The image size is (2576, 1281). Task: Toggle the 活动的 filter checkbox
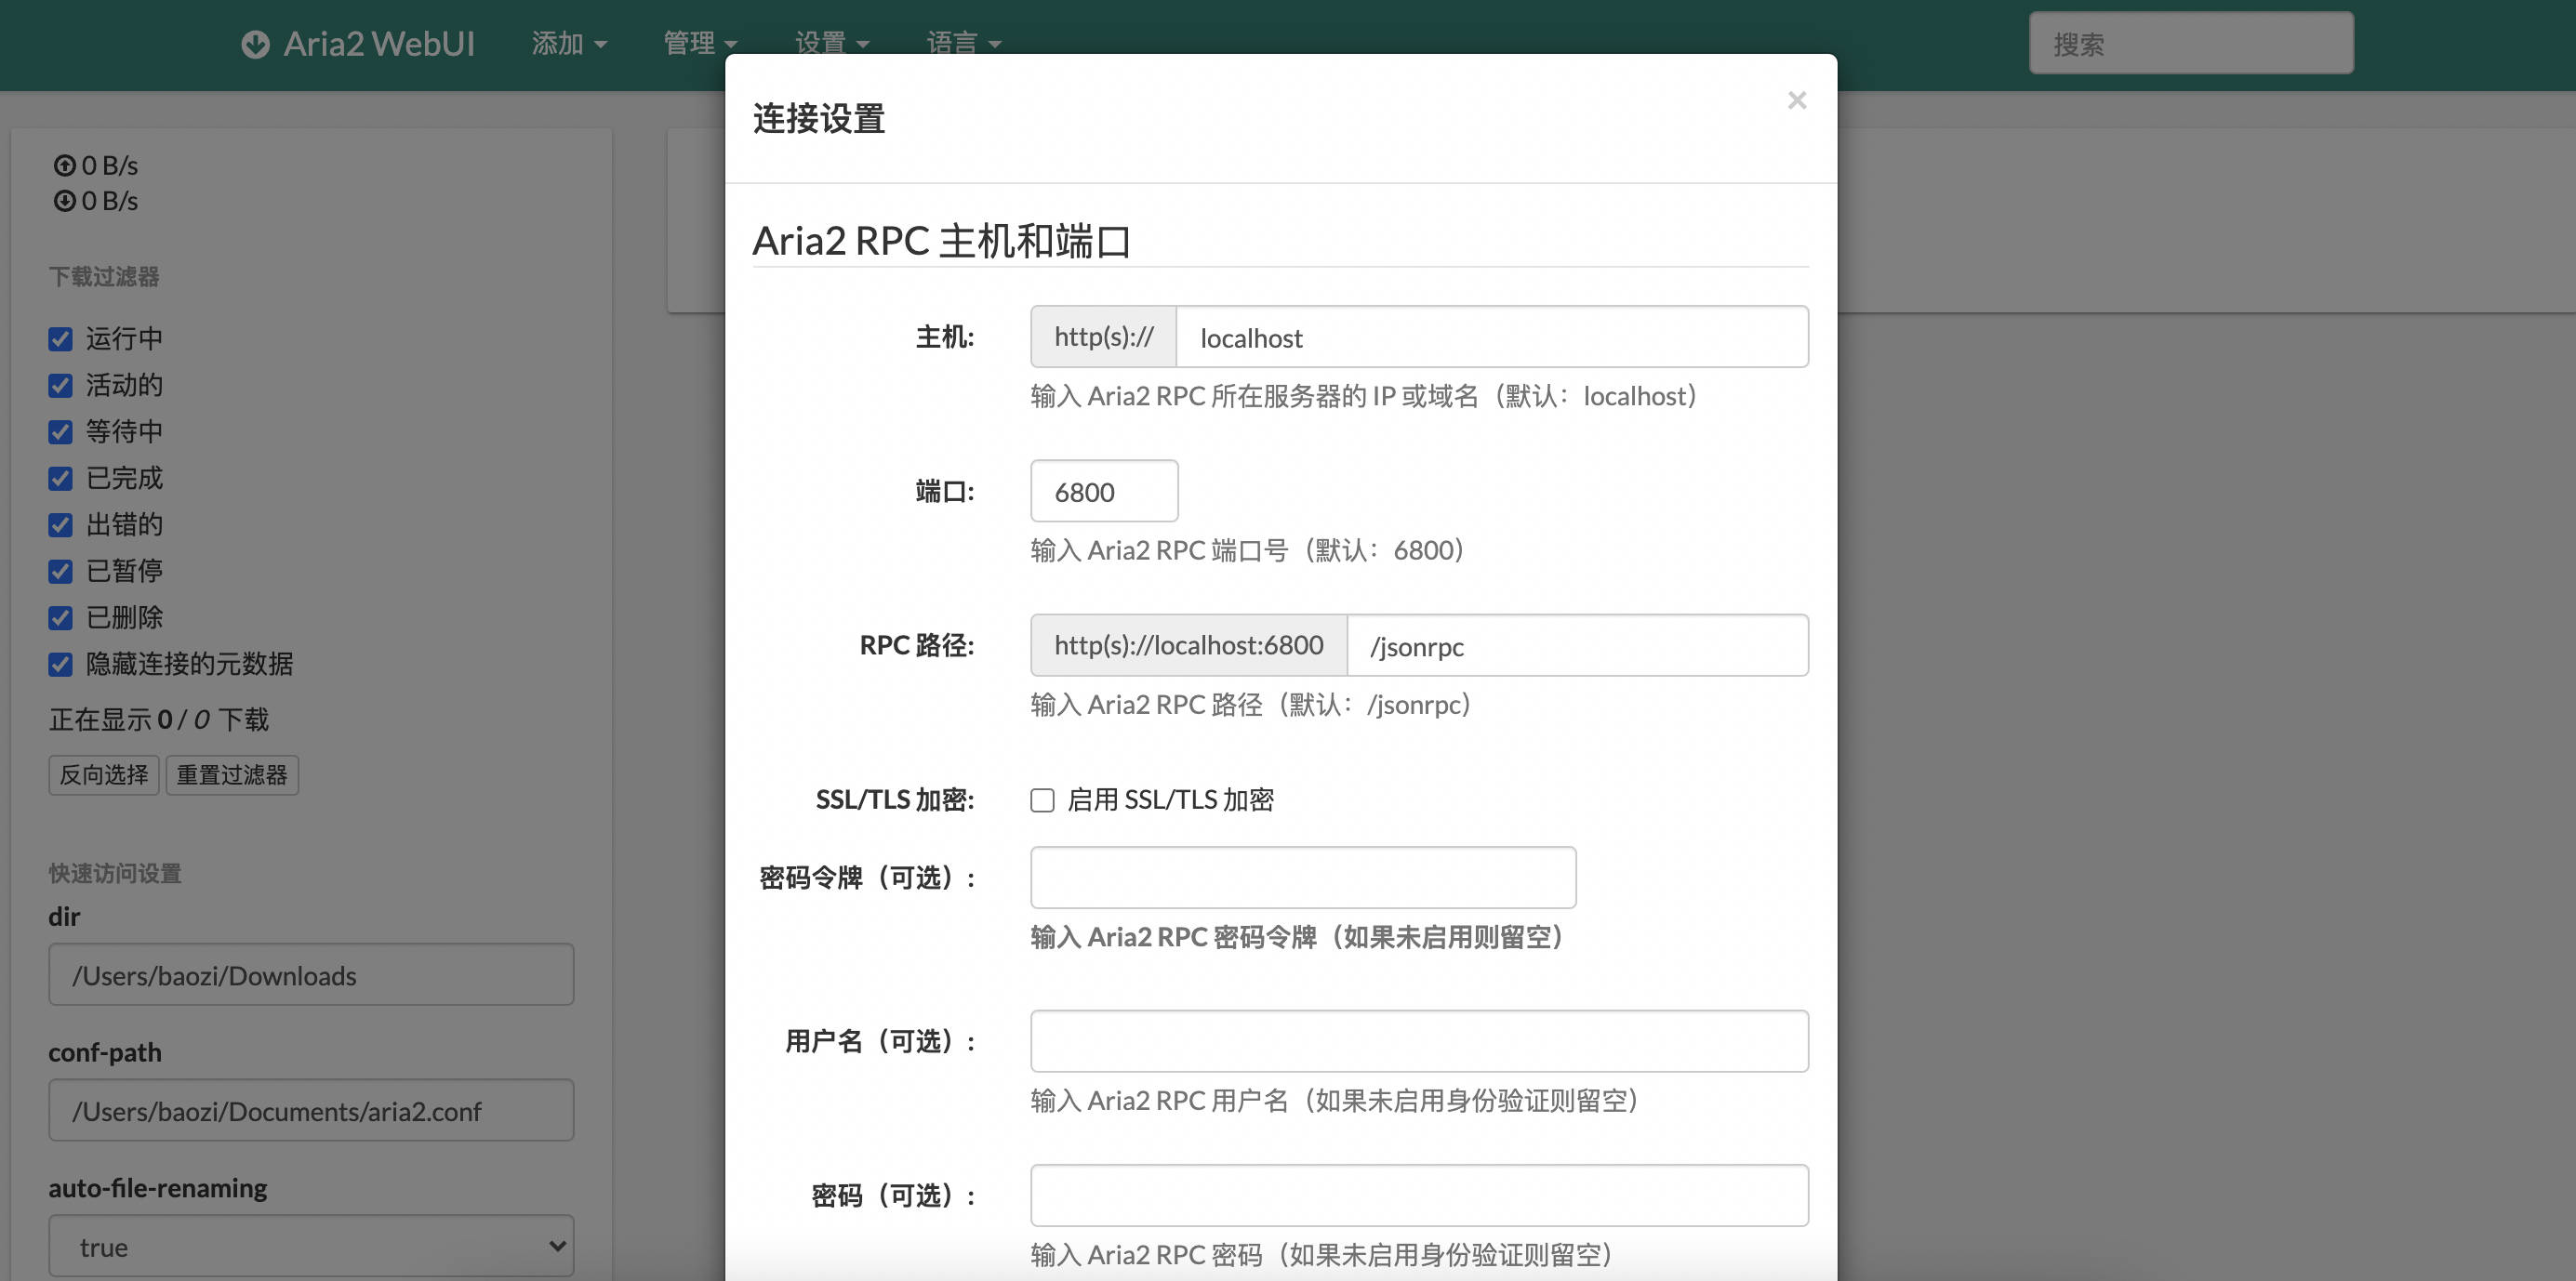[x=61, y=385]
